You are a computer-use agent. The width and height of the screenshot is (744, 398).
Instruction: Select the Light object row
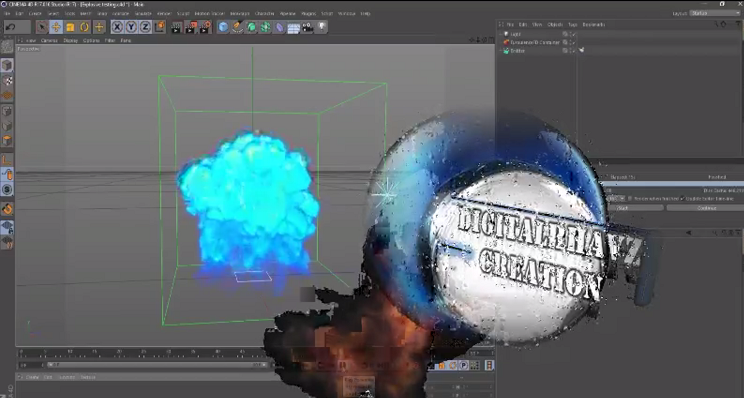(x=515, y=34)
